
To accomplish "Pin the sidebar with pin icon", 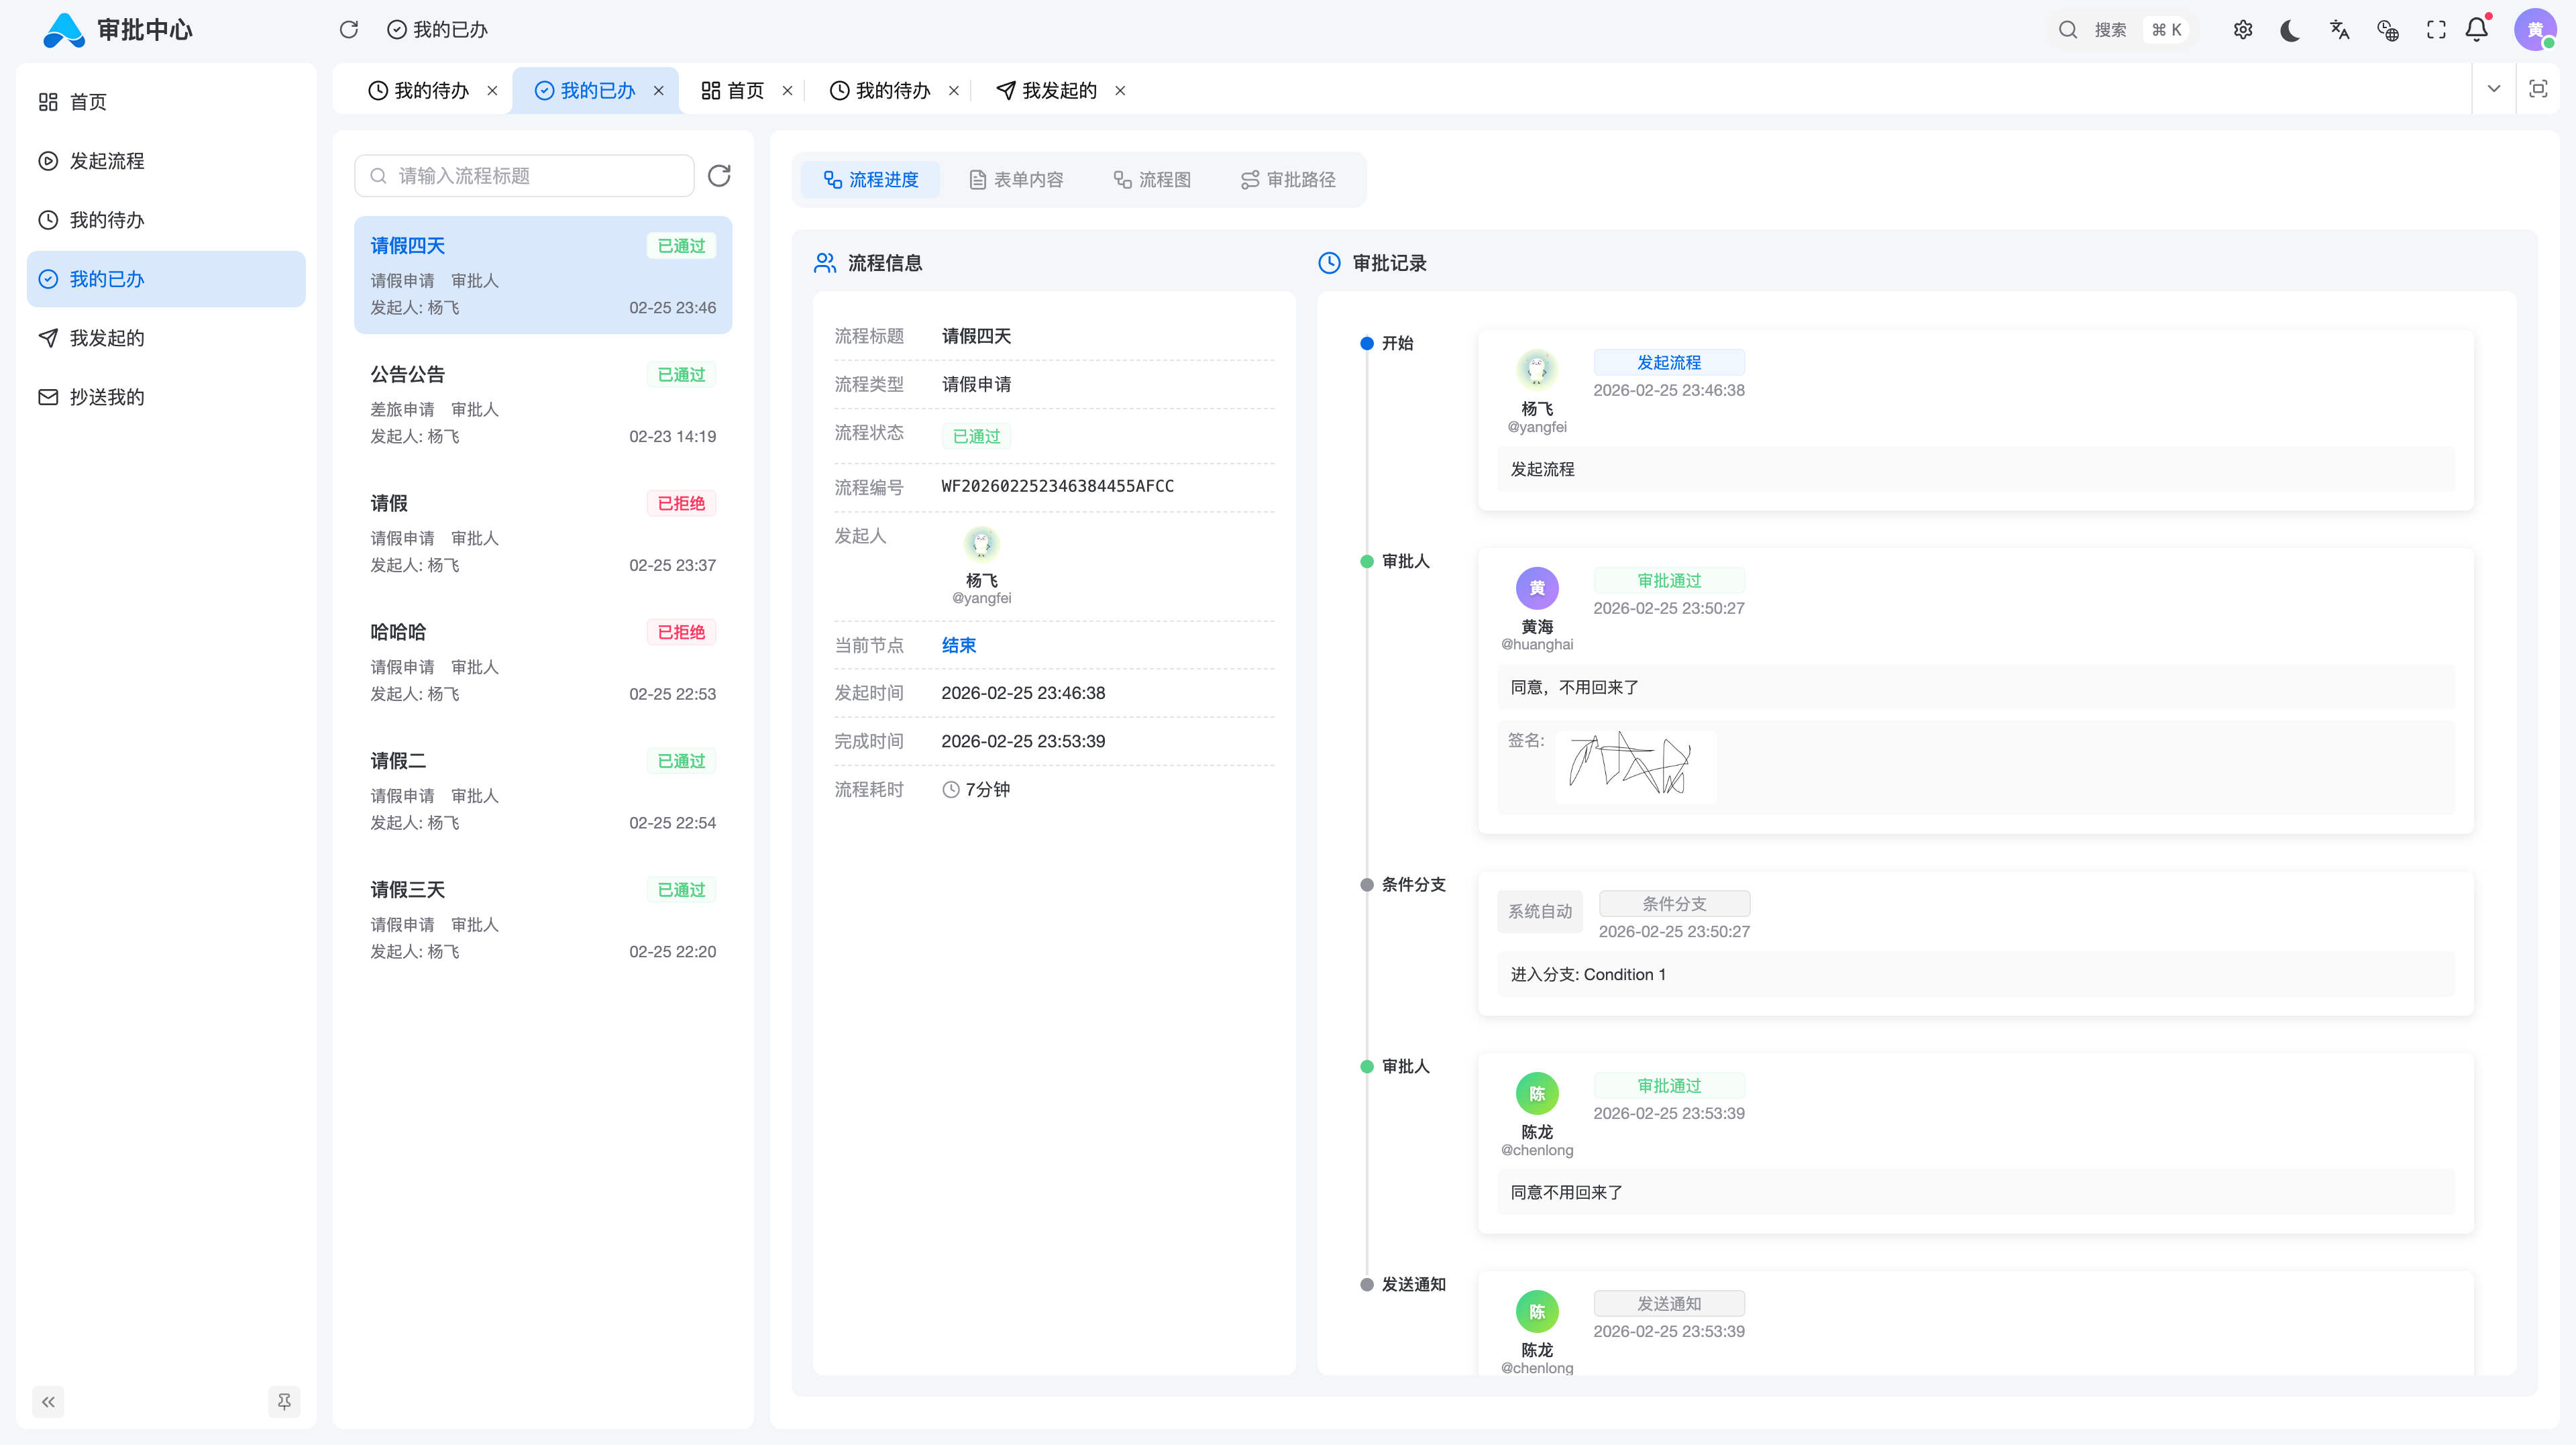I will click(x=284, y=1401).
